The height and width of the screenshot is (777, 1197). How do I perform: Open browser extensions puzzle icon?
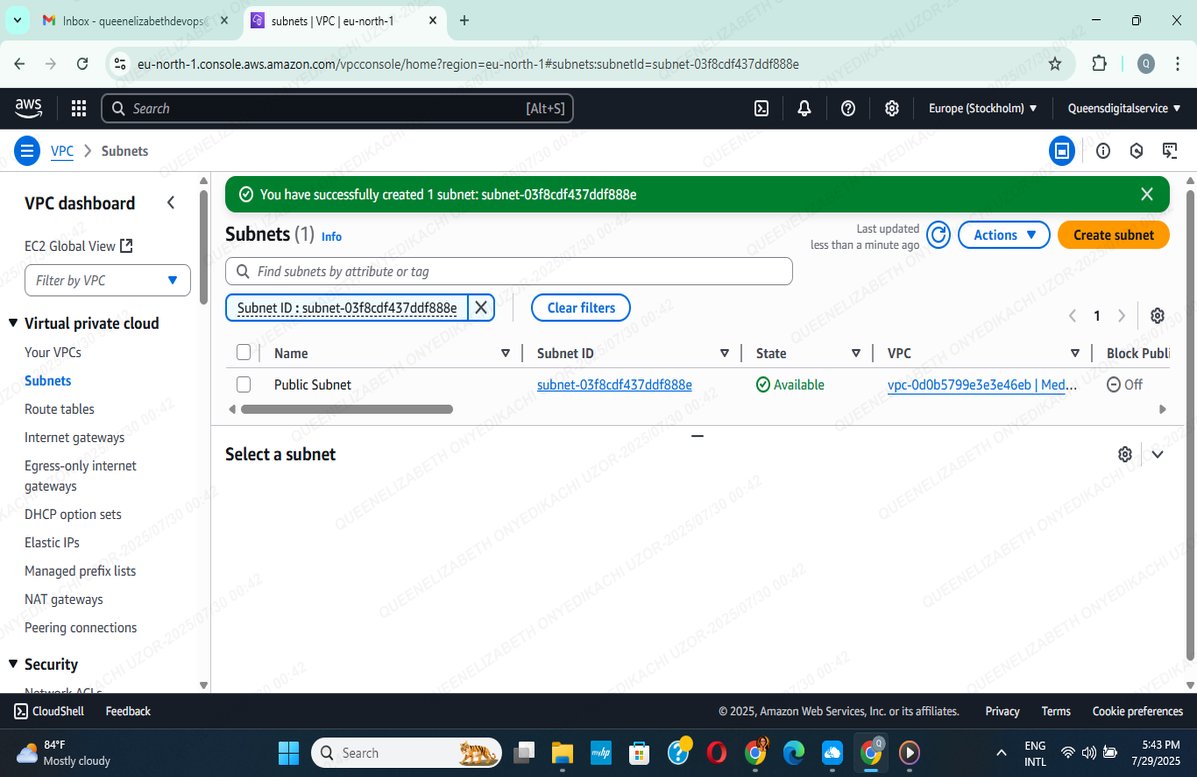(1099, 64)
